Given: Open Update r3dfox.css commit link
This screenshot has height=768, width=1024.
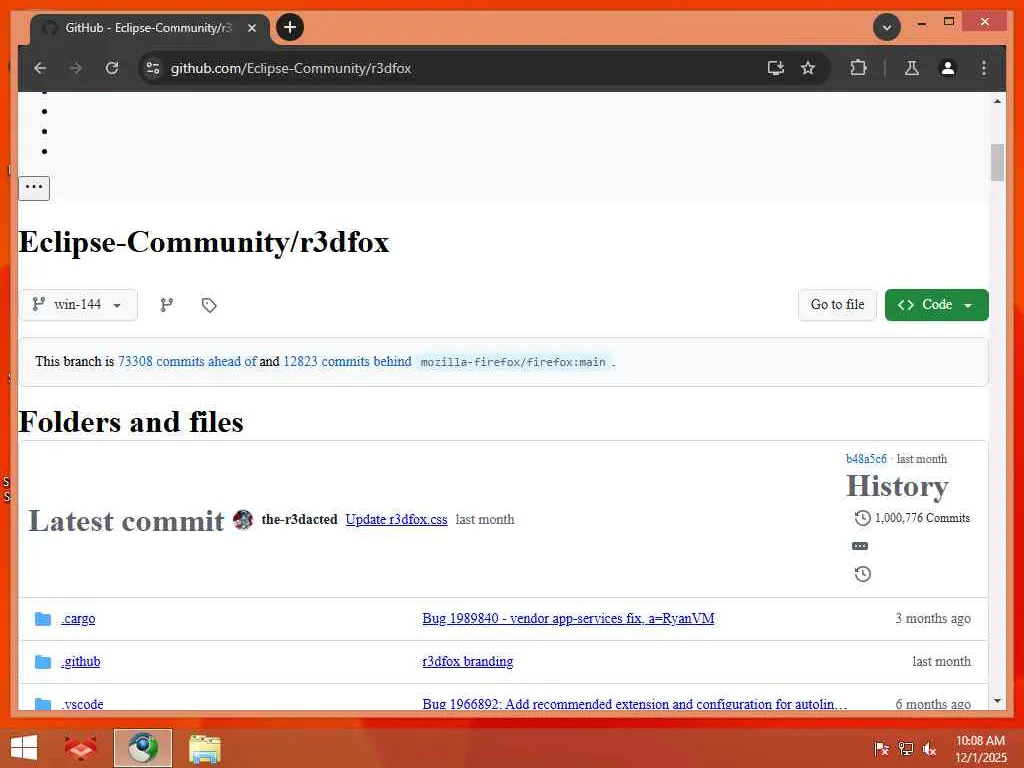Looking at the screenshot, I should (396, 520).
